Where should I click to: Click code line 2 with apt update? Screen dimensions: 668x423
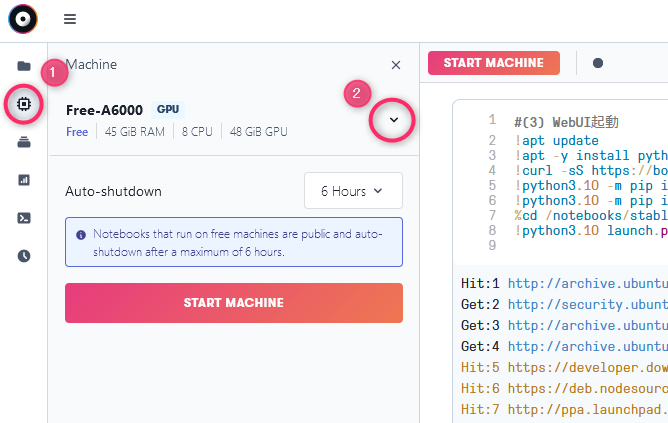(556, 141)
